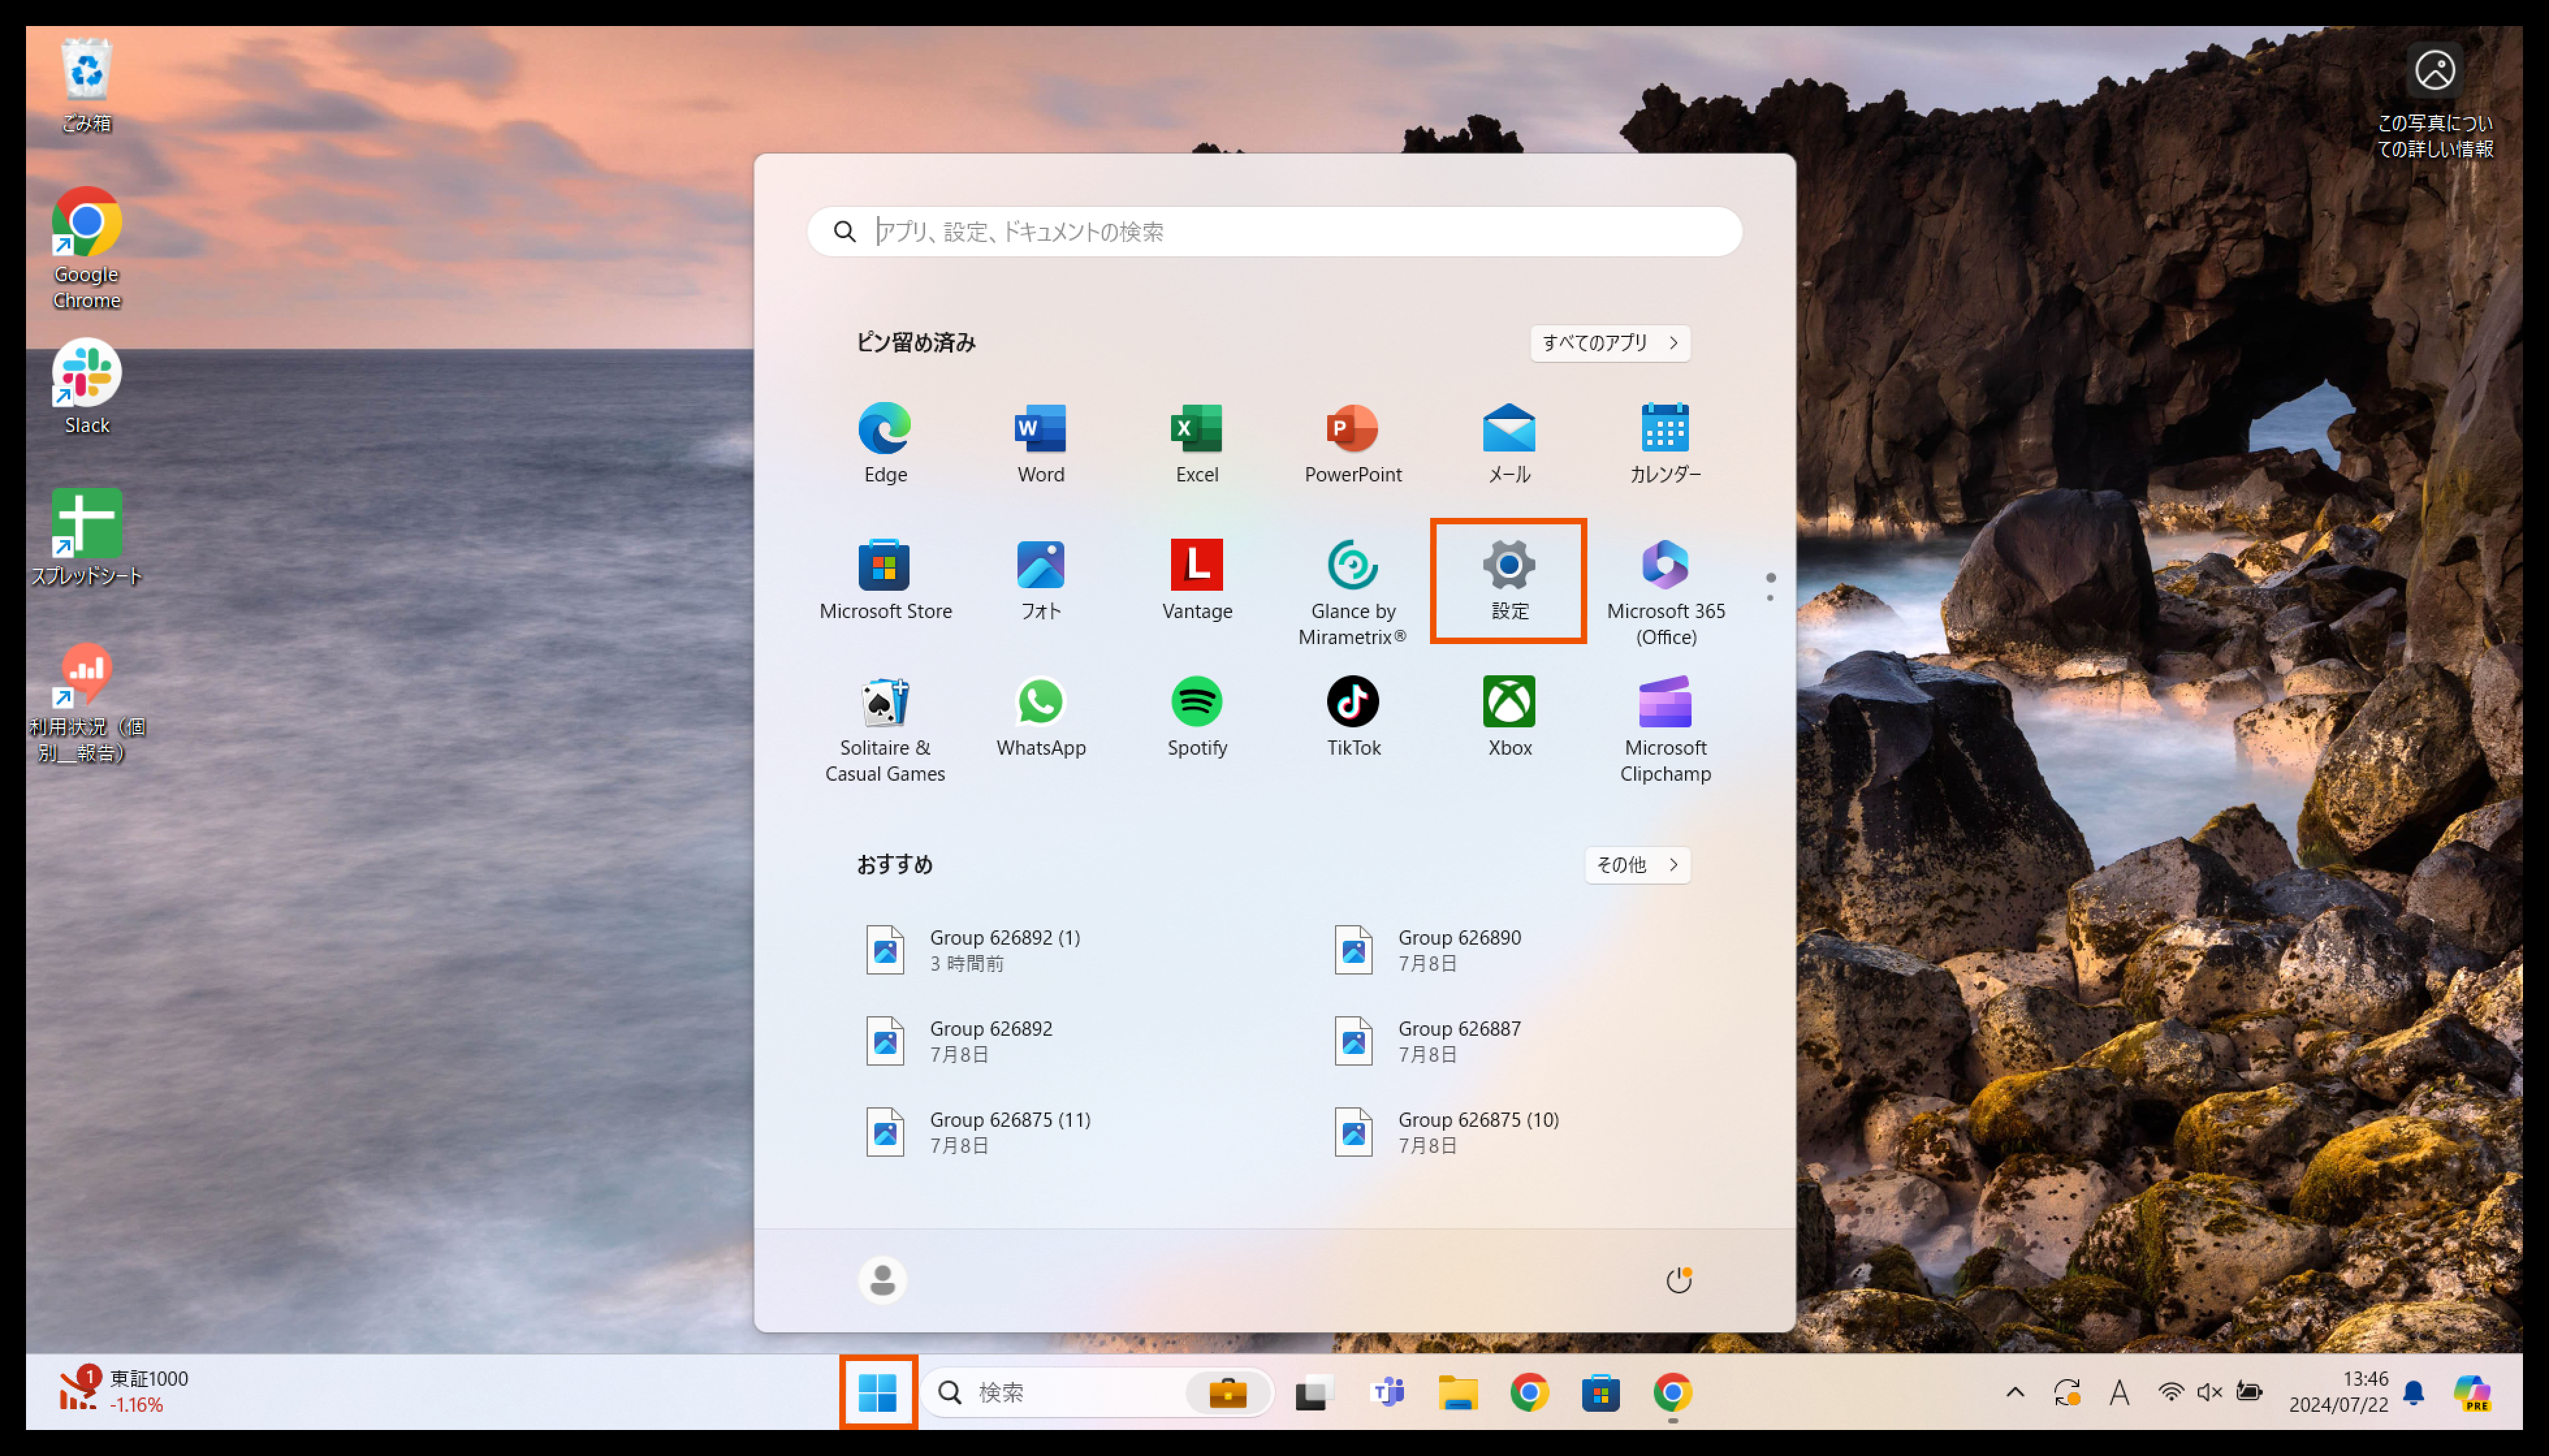Viewport: 2549px width, 1456px height.
Task: Open the 設定 (Settings) app
Action: pos(1508,580)
